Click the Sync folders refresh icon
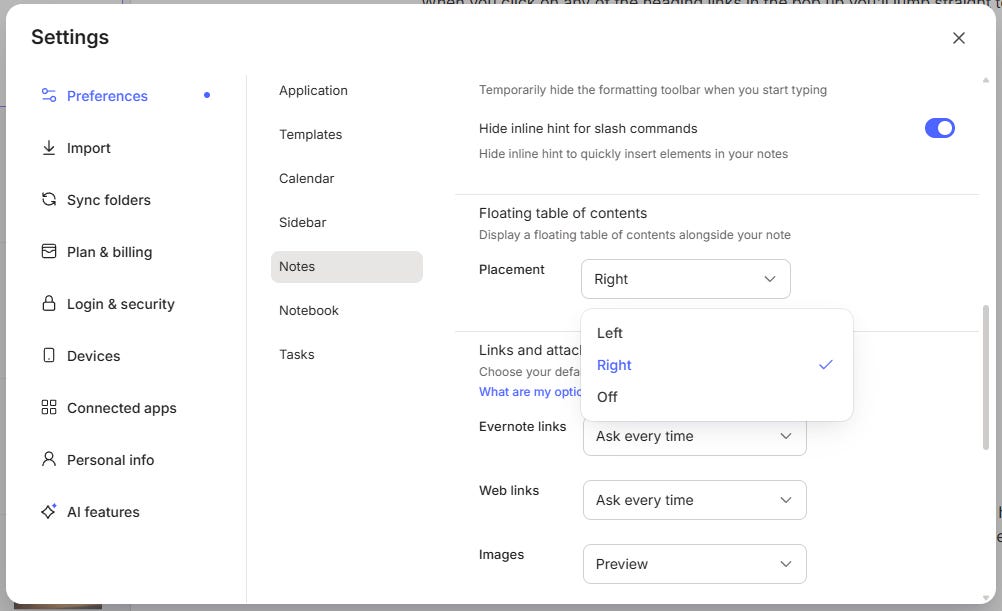Screen dimensions: 1002x611 (x=48, y=200)
